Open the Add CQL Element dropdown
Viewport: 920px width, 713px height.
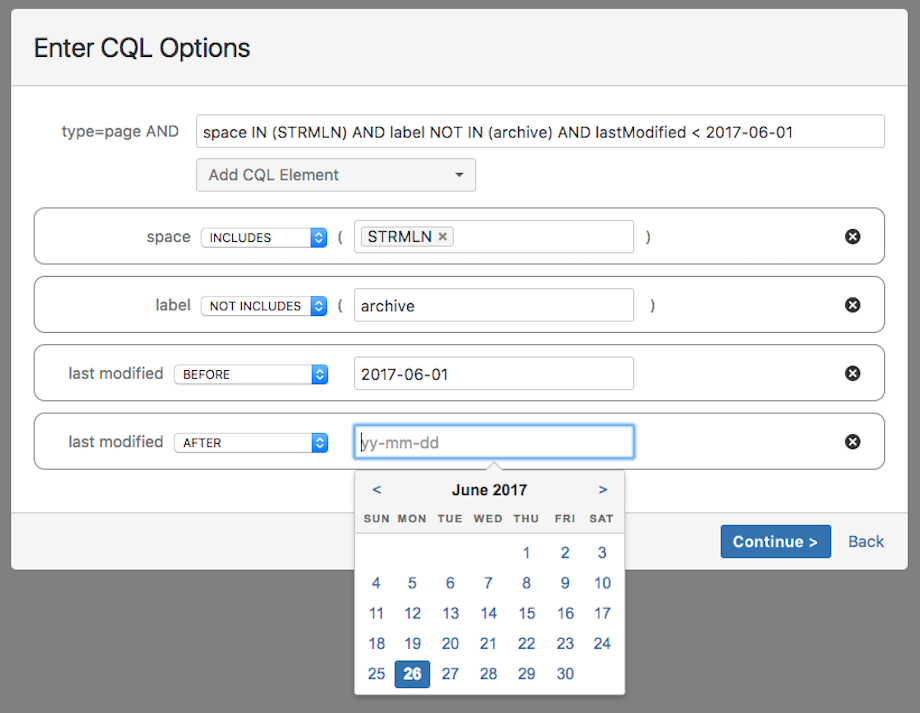coord(336,175)
